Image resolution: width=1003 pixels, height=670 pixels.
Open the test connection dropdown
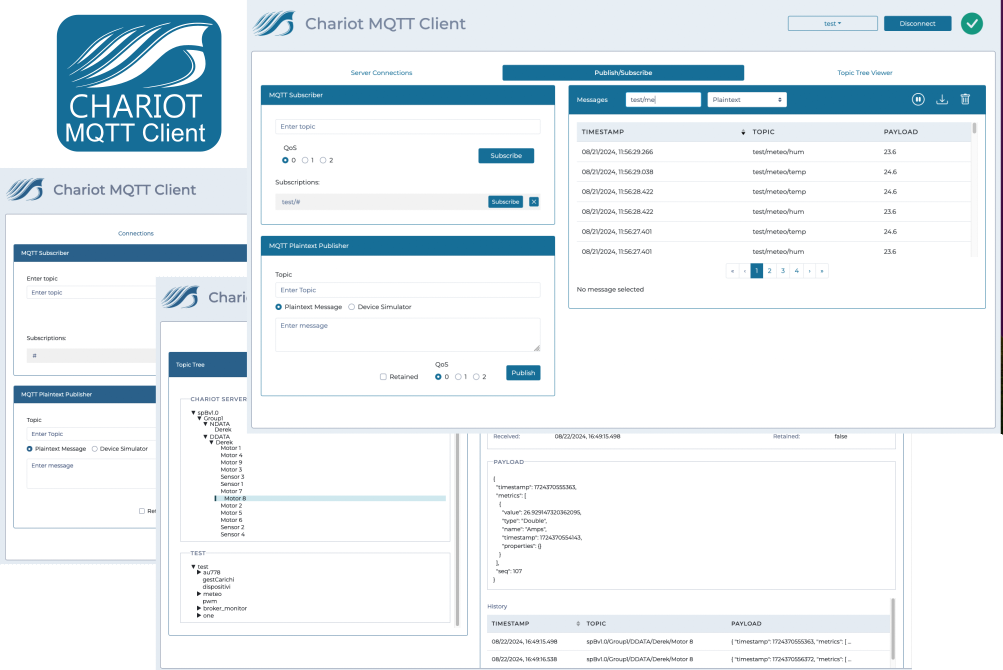pyautogui.click(x=832, y=24)
